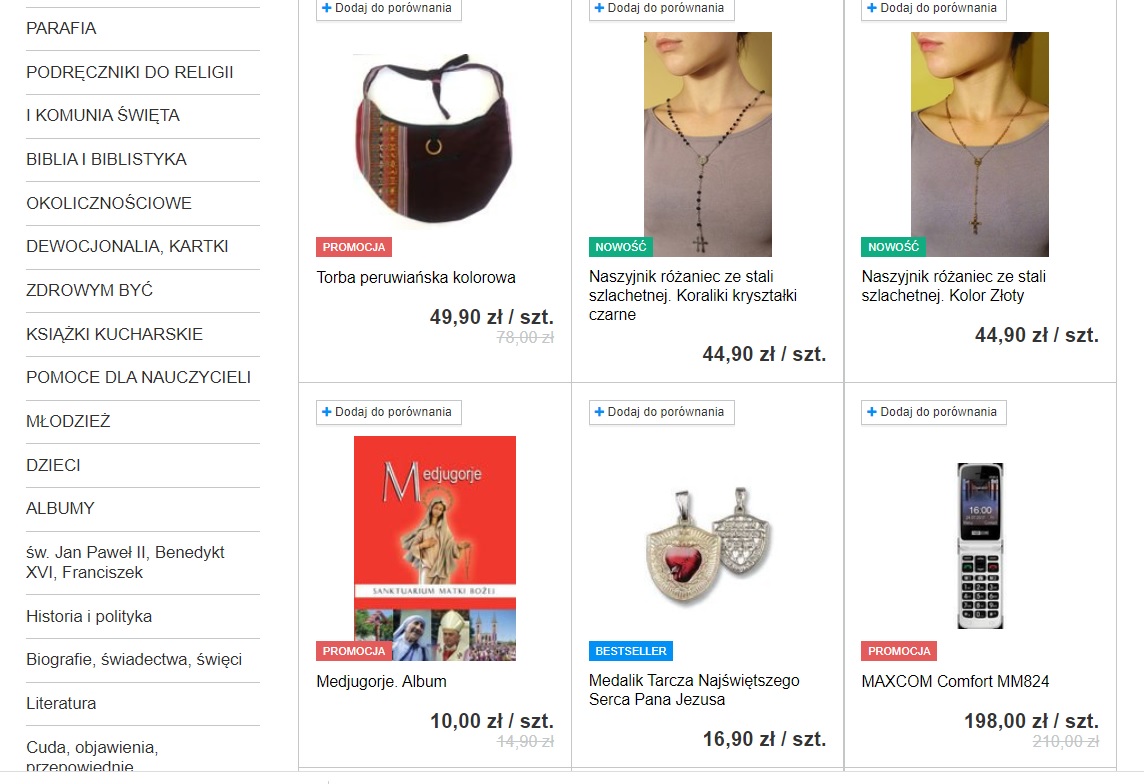Open Torba peruwiańska kolorowa product title
Screen dimensions: 1144x784
pos(416,277)
